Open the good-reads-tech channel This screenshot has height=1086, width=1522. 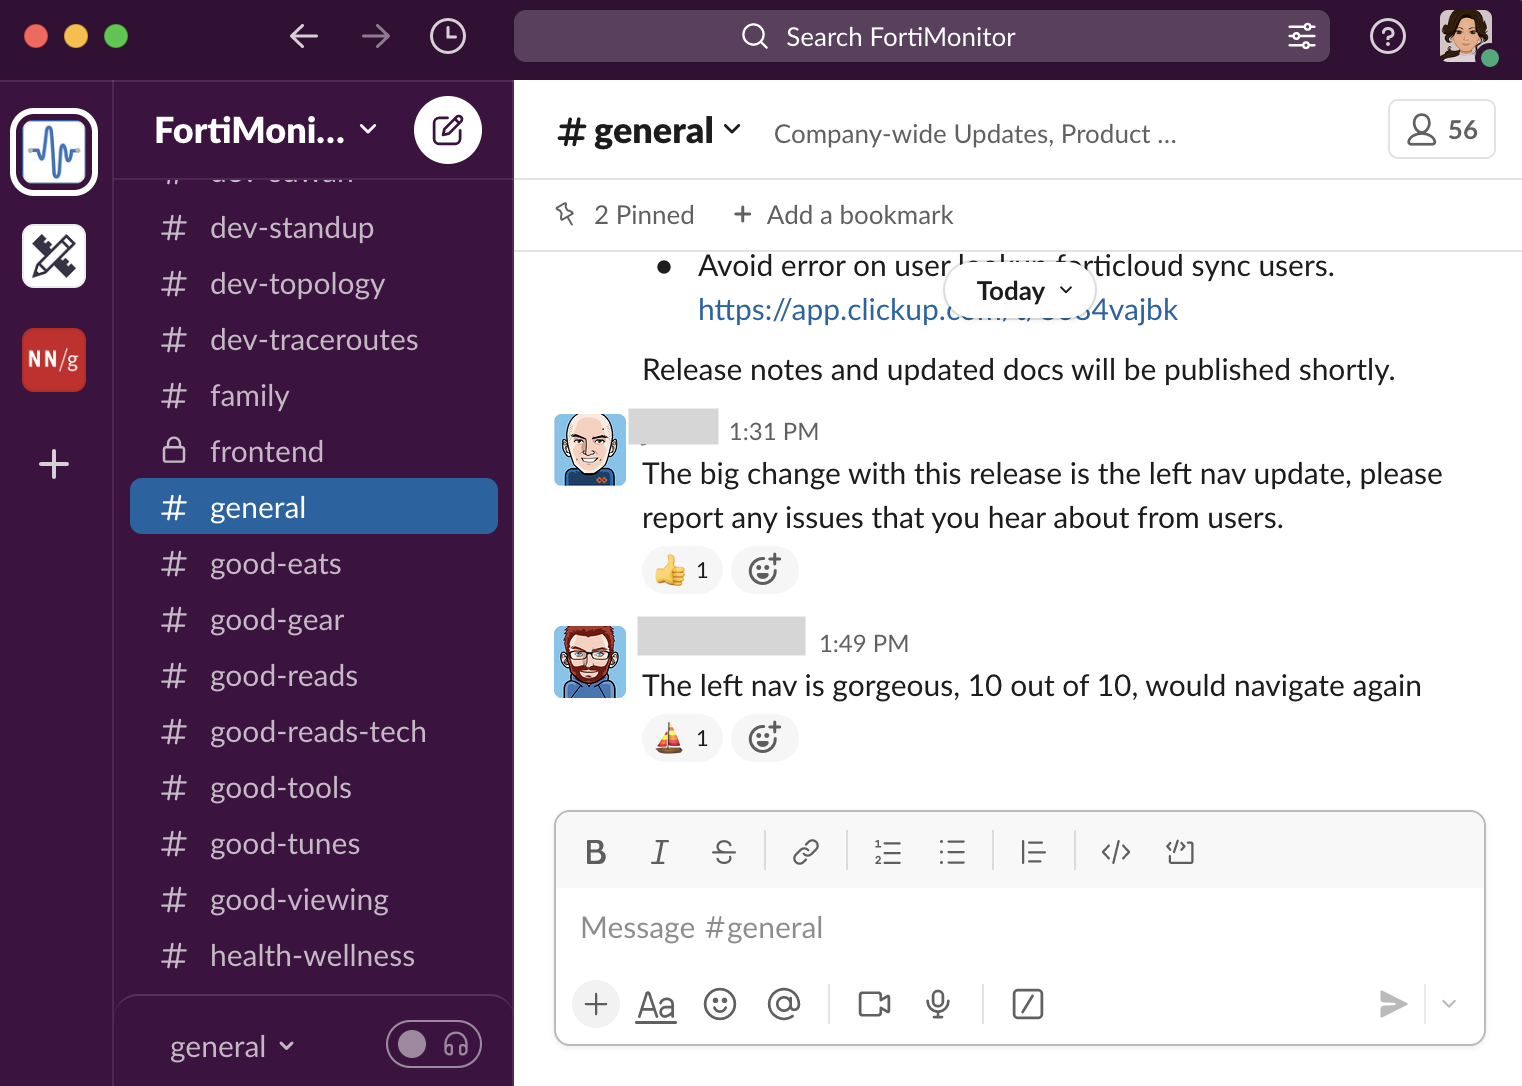point(317,732)
